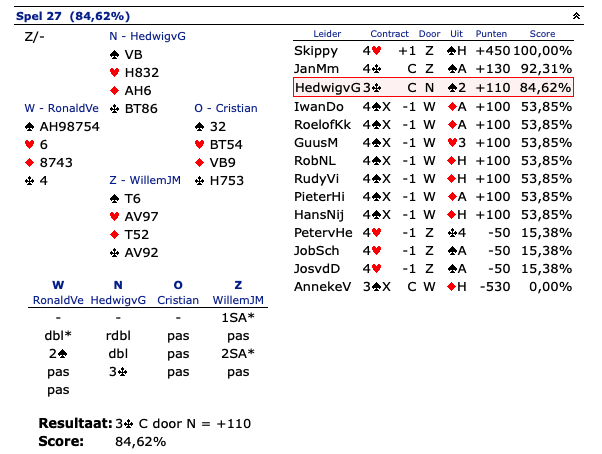The width and height of the screenshot is (602, 454).
Task: Sort results by Contract column
Action: 389,34
